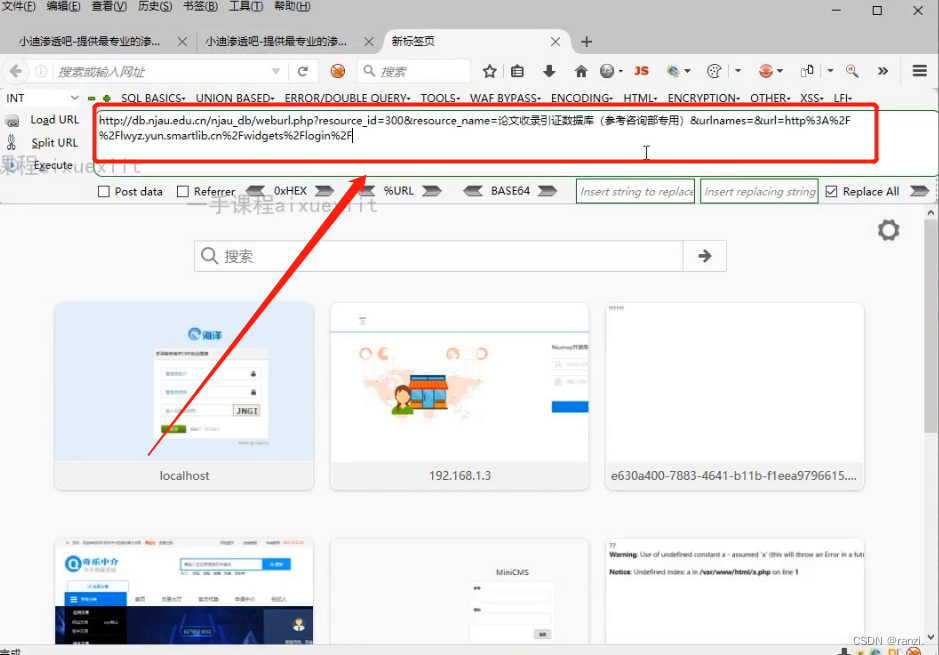Open the 帮助(H) menu

pos(292,6)
